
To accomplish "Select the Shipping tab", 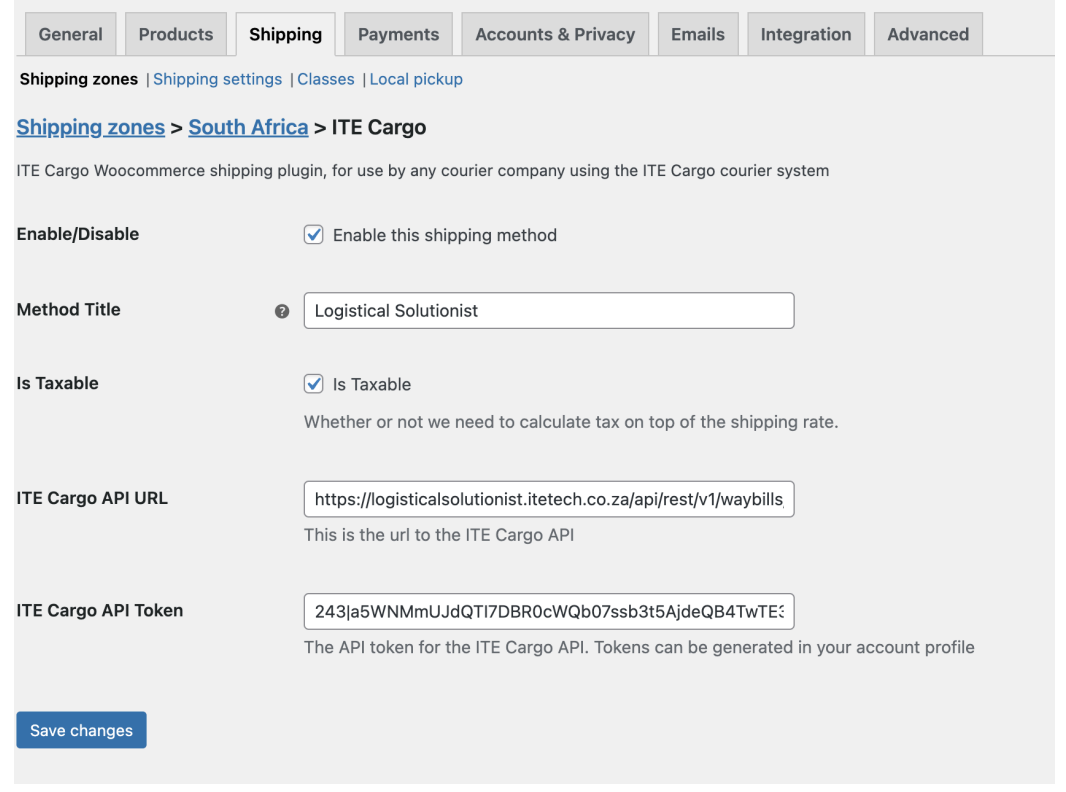I will point(285,34).
